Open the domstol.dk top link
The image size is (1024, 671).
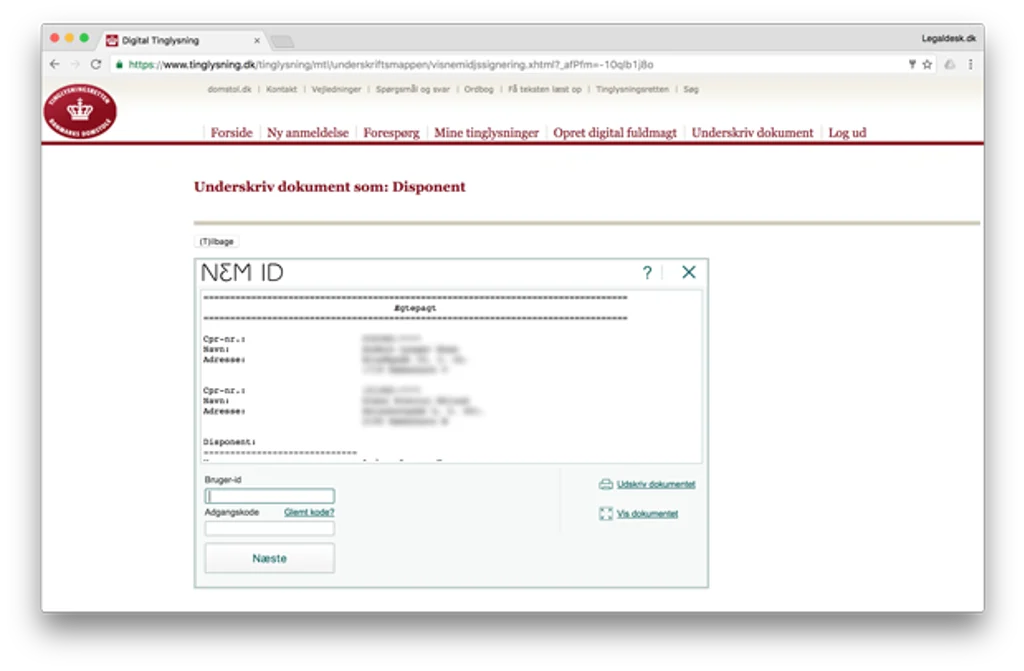point(229,90)
